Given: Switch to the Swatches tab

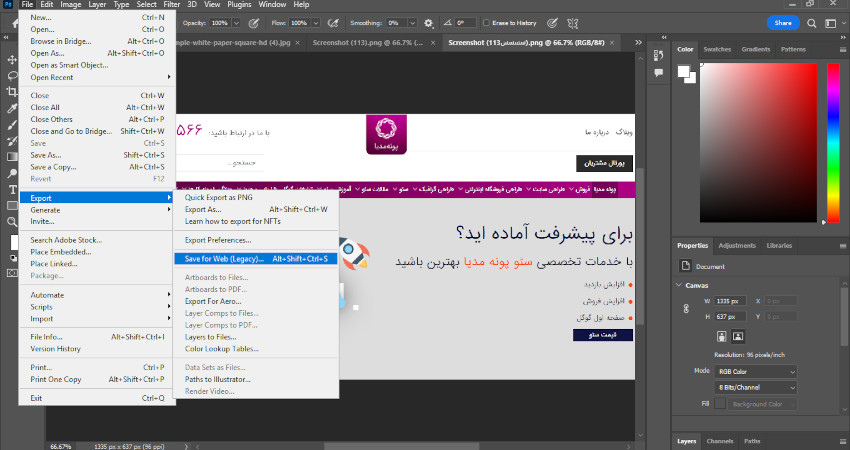Looking at the screenshot, I should point(717,49).
